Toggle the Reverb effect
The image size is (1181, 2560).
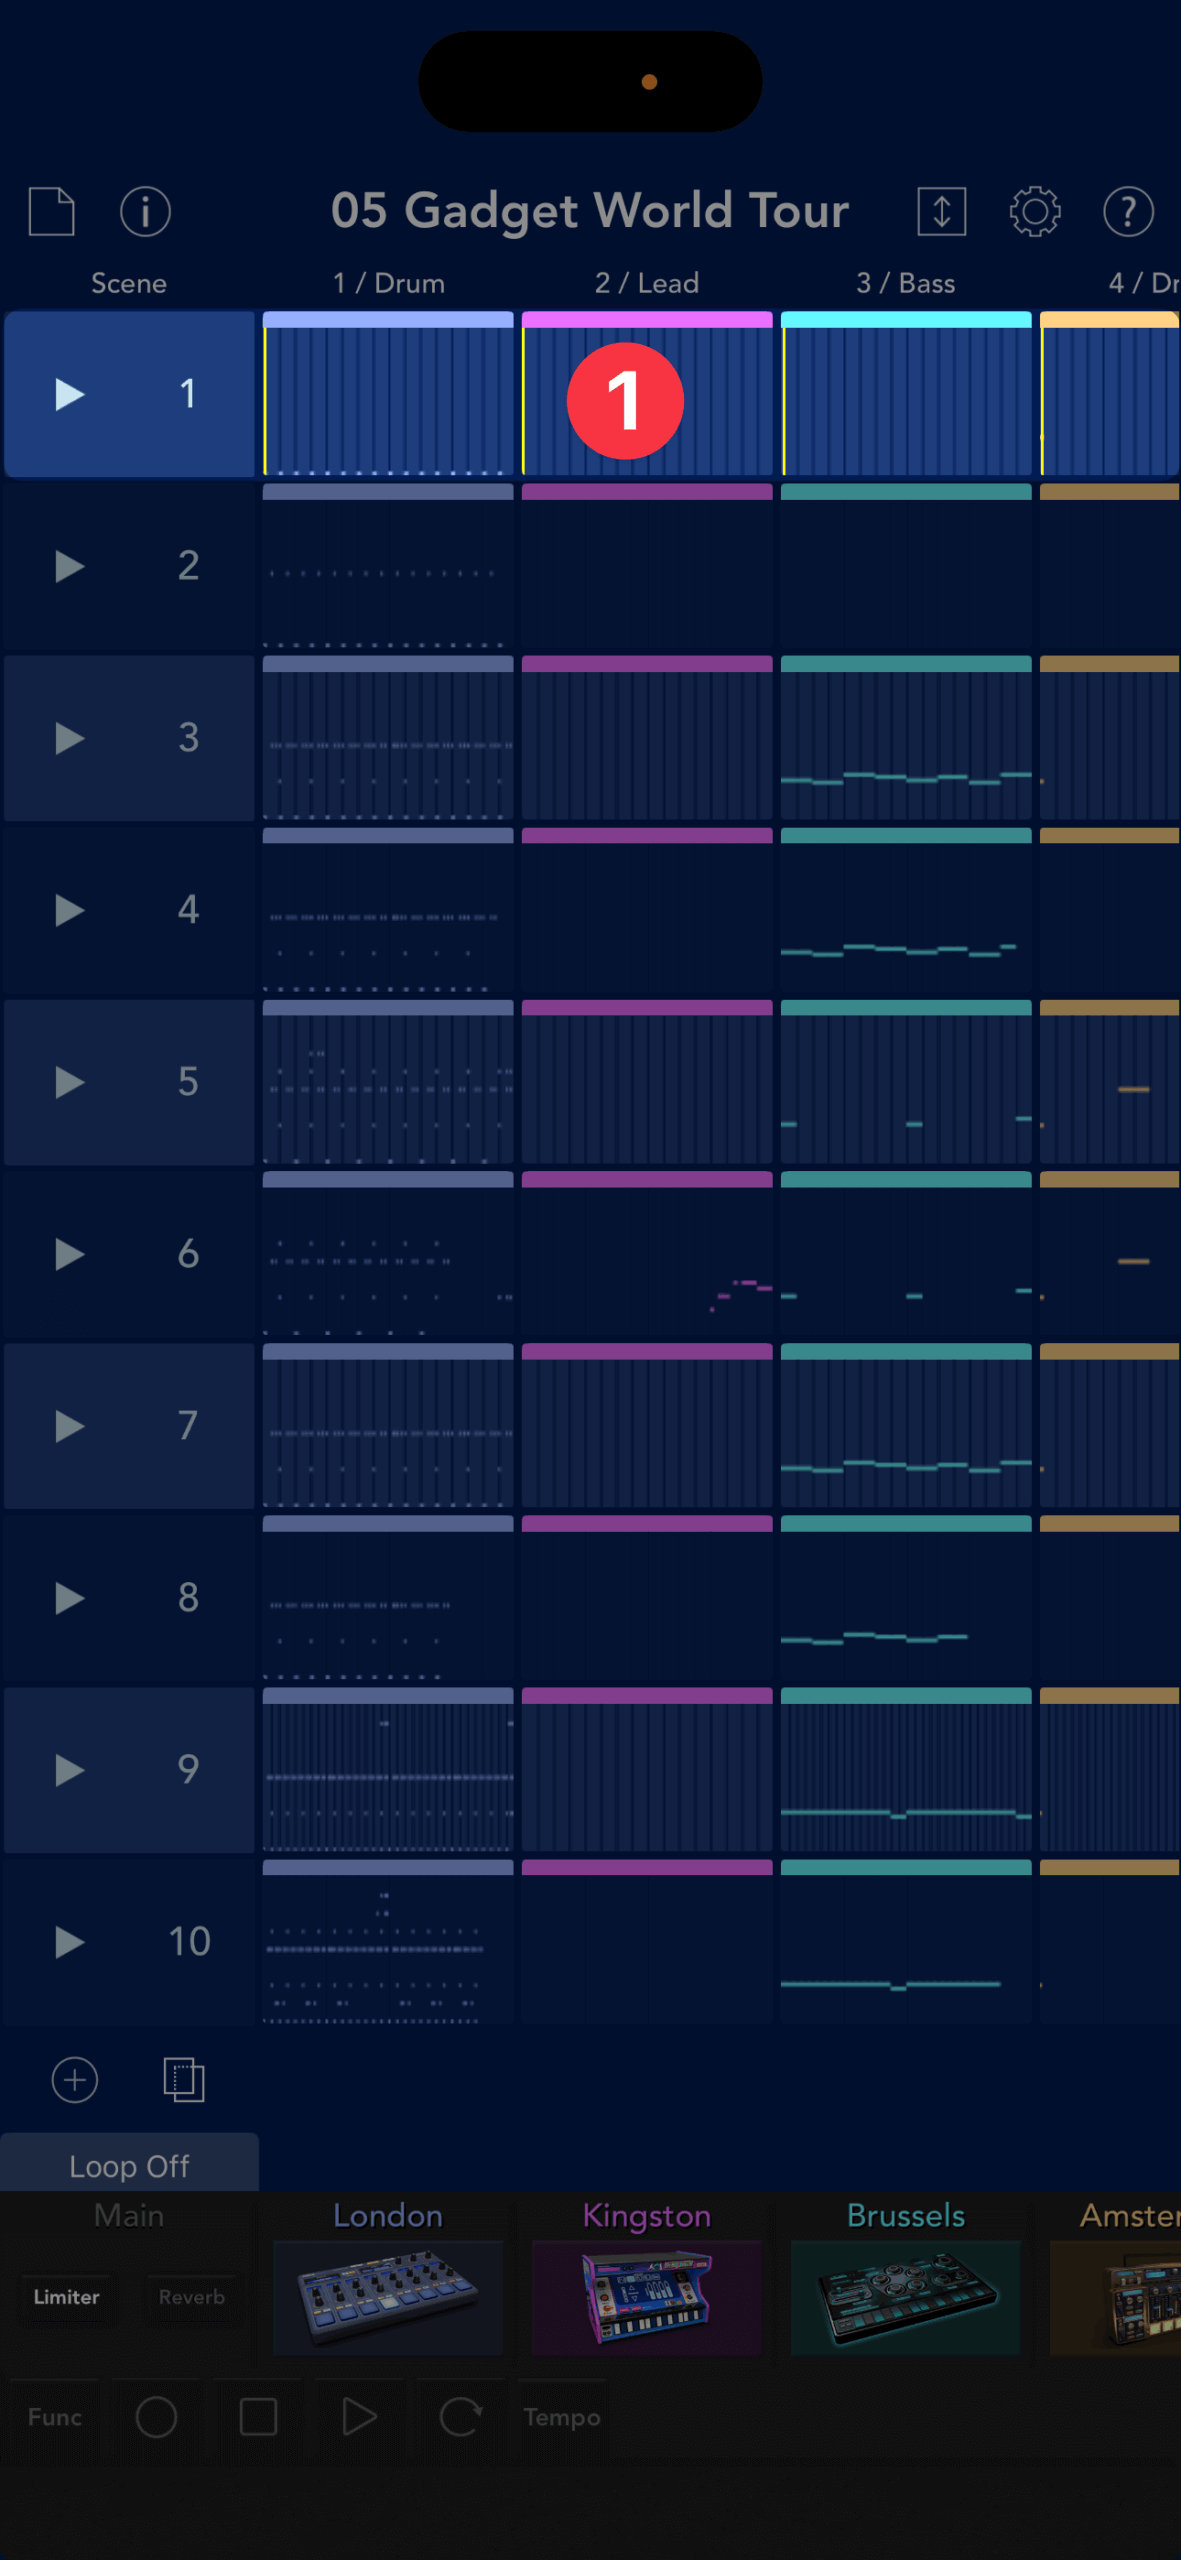pos(191,2297)
